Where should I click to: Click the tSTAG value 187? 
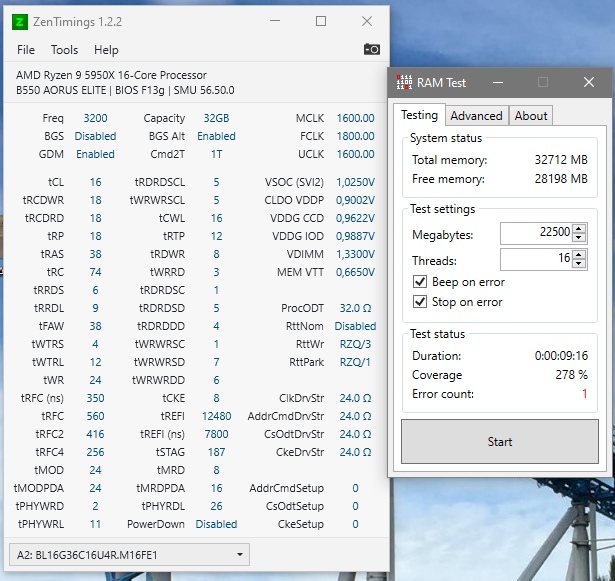pos(217,452)
